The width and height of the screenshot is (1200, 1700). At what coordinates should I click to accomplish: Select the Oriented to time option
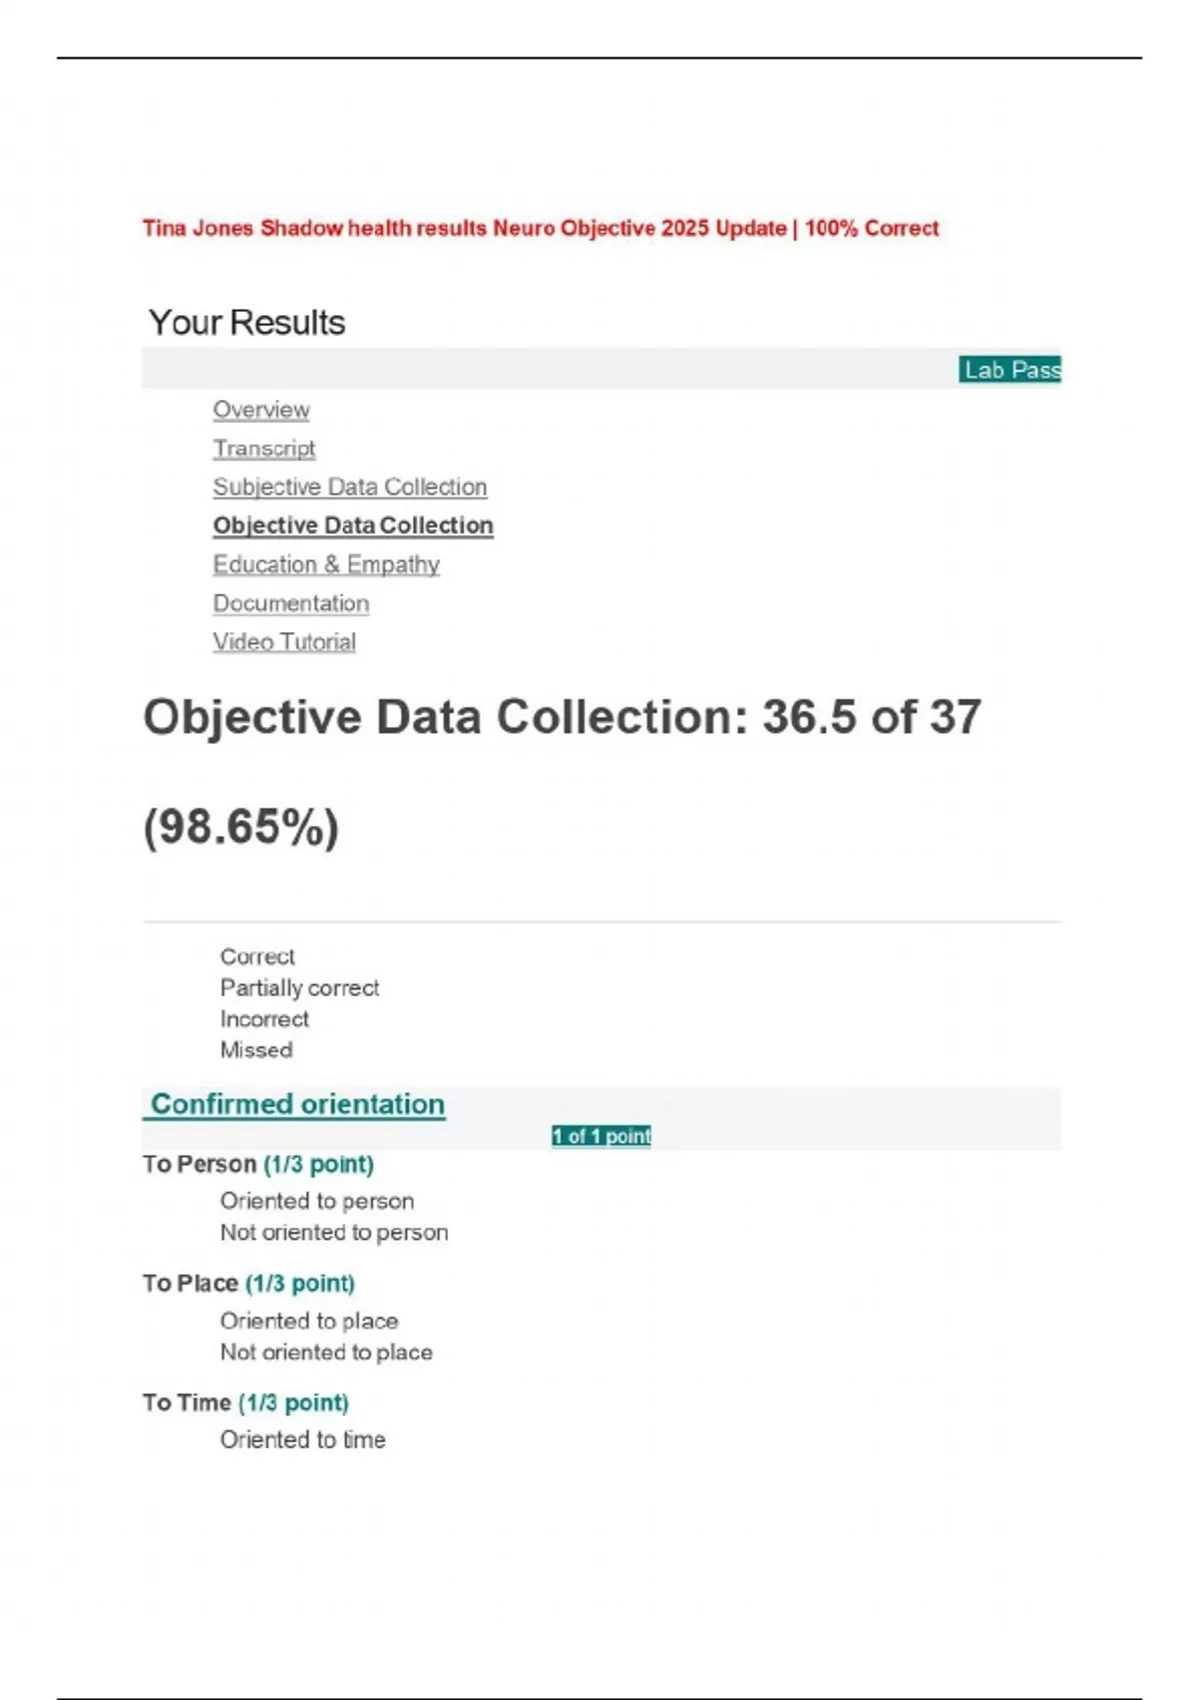(303, 1440)
